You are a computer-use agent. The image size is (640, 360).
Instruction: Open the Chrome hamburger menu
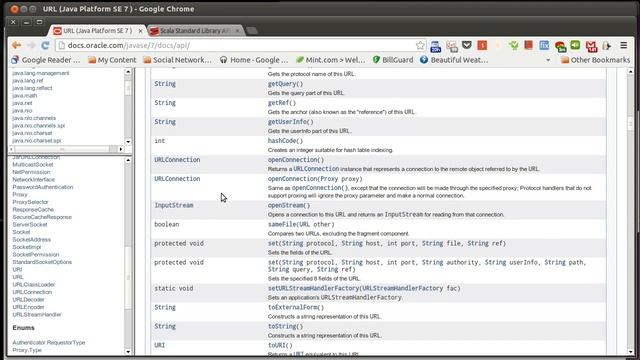click(624, 45)
